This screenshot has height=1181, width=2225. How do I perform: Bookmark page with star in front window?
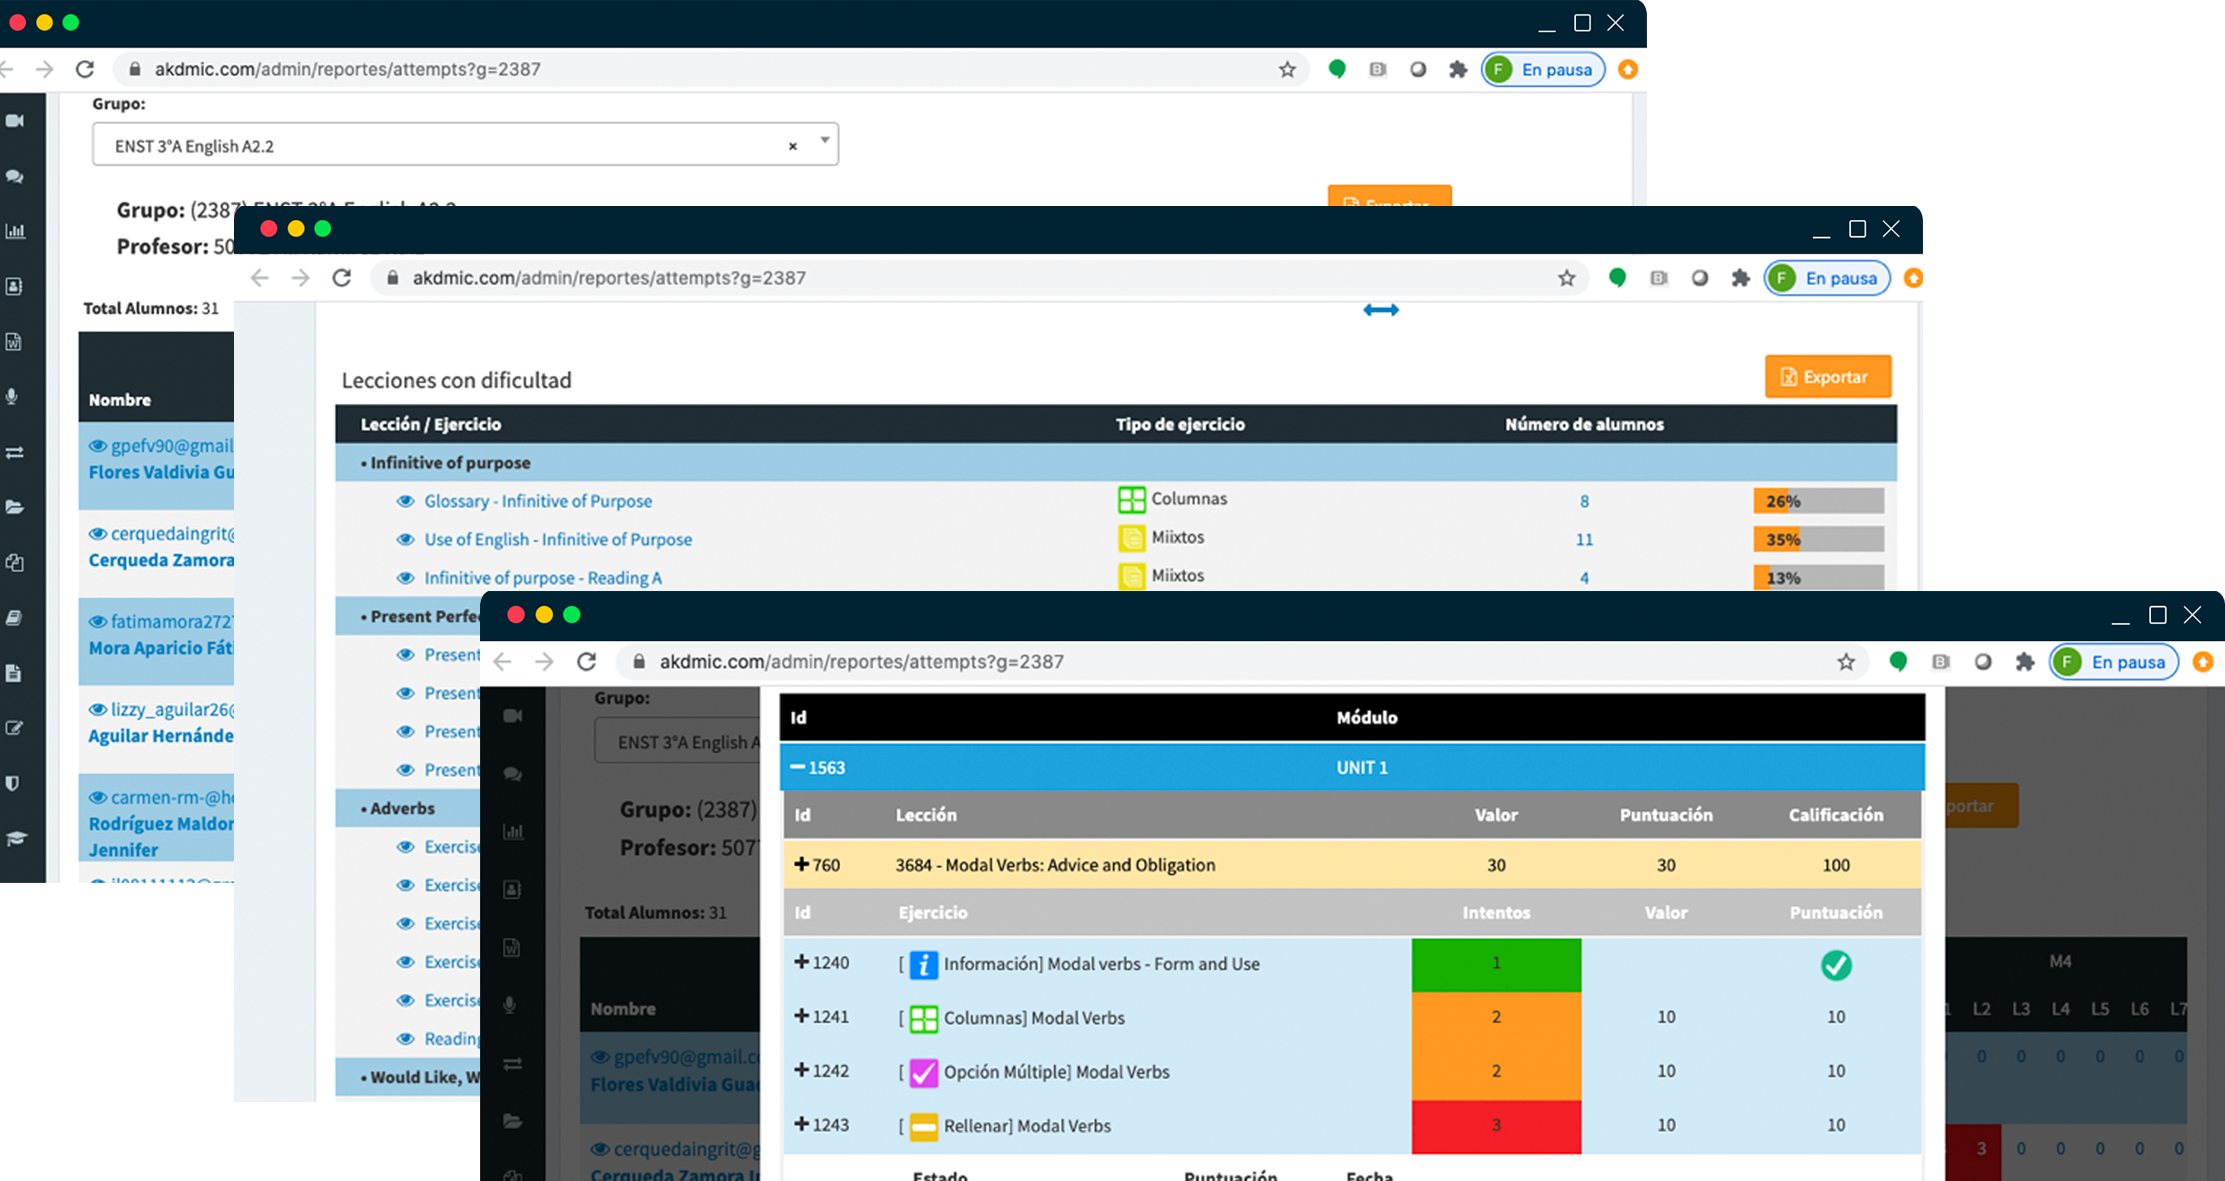(x=1846, y=662)
